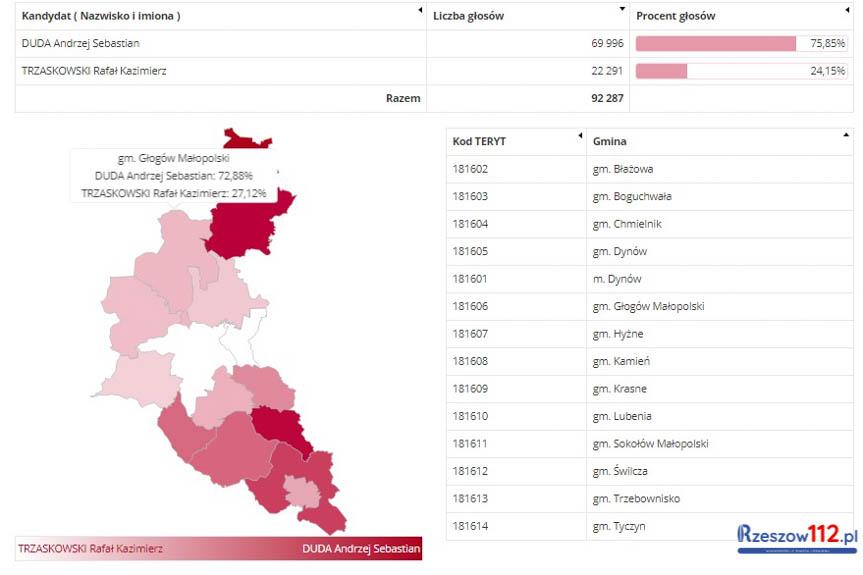Click the sort arrow in Kandydat column header
This screenshot has height=575, width=863.
click(420, 9)
